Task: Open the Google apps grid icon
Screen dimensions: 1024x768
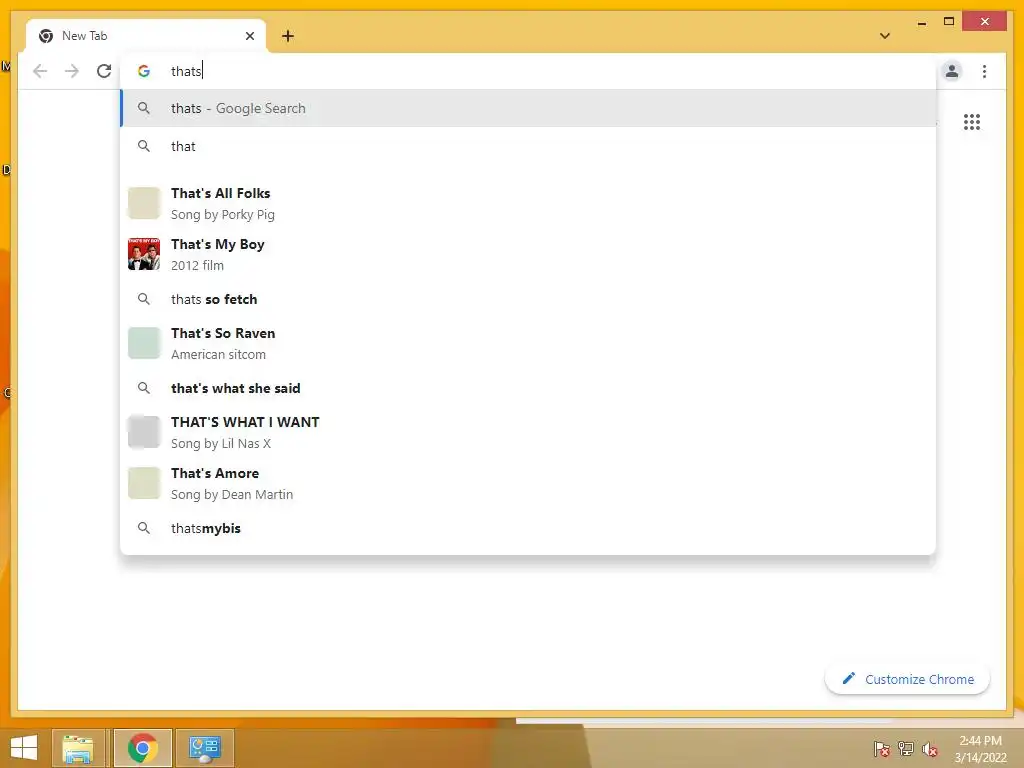Action: [x=972, y=122]
